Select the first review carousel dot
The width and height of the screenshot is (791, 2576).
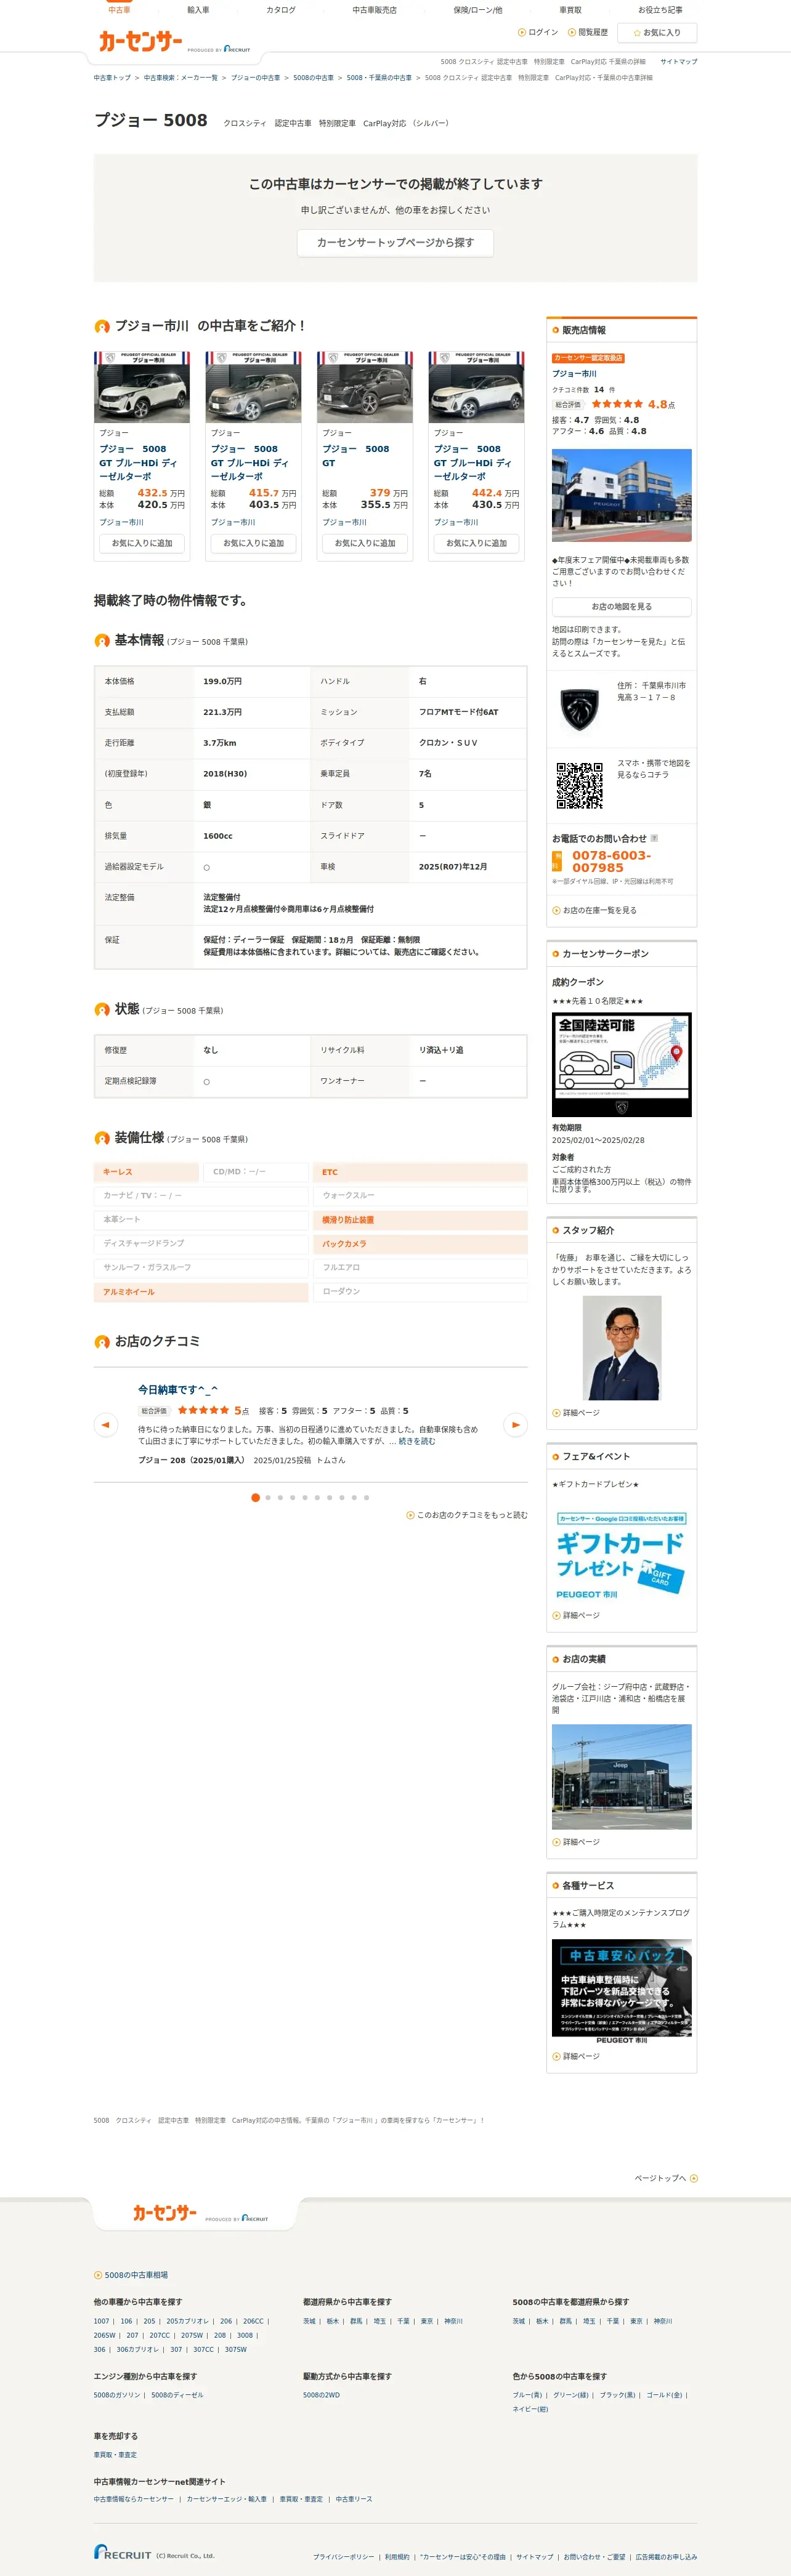(x=255, y=1497)
